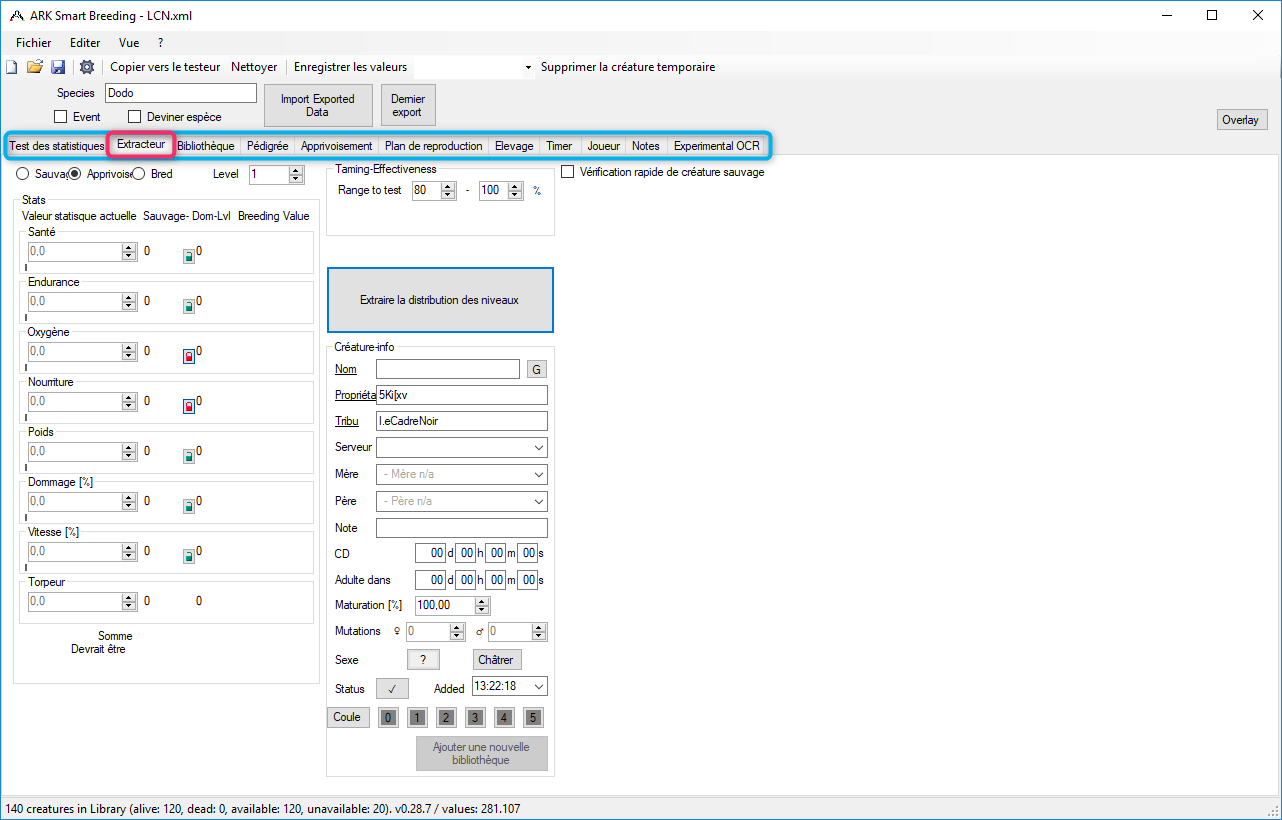Screen dimensions: 1282x820
Task: Click color region swatch 4
Action: point(504,717)
